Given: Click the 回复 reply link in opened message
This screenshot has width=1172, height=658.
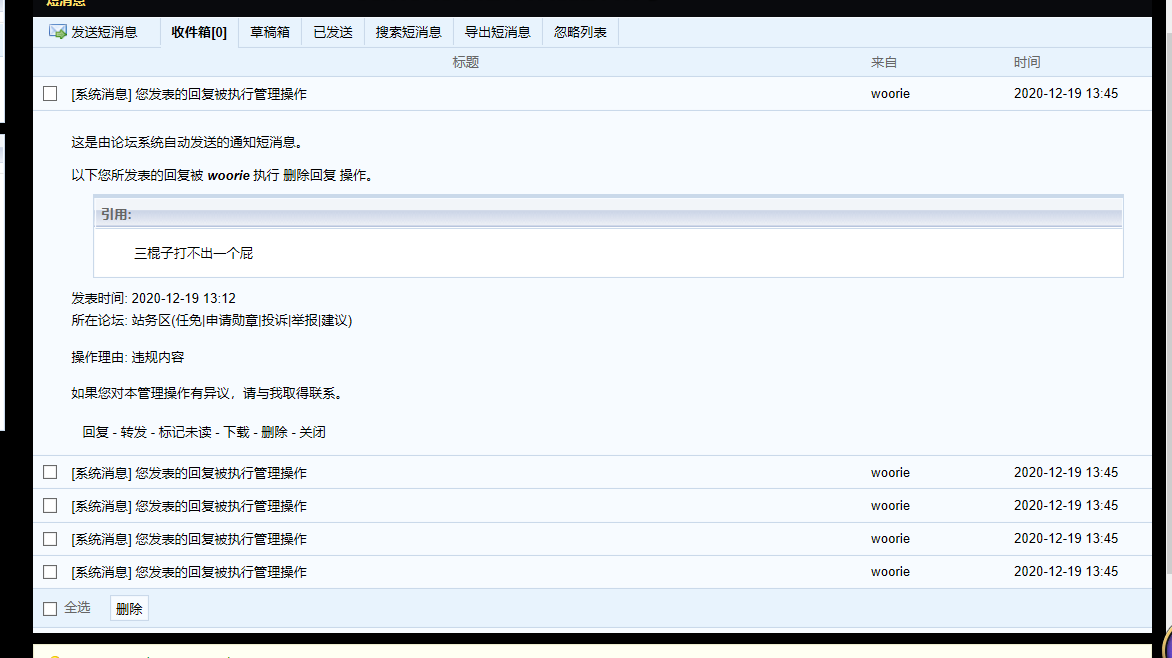Looking at the screenshot, I should point(95,432).
